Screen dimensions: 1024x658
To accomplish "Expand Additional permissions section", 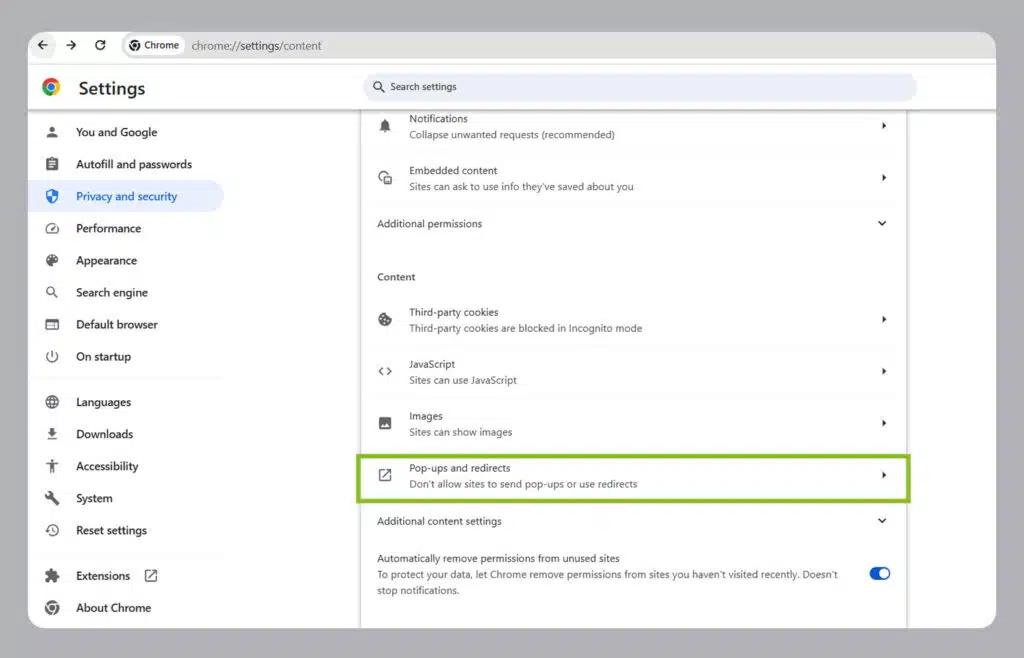I will (x=633, y=224).
